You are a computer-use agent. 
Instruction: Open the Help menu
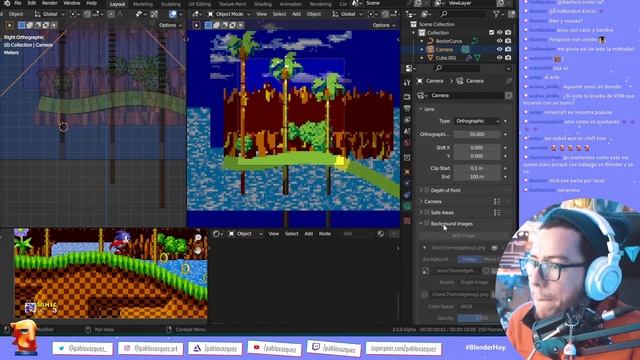(x=91, y=3)
